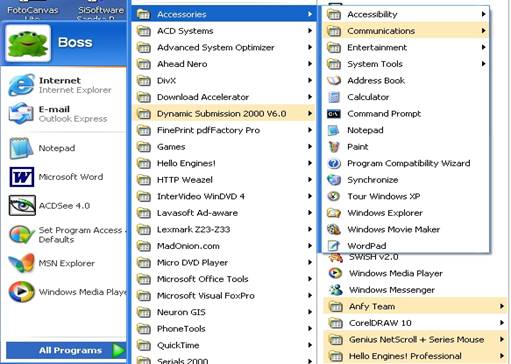Expand Anfy Team submenu arrow
511x364 pixels.
pyautogui.click(x=502, y=306)
